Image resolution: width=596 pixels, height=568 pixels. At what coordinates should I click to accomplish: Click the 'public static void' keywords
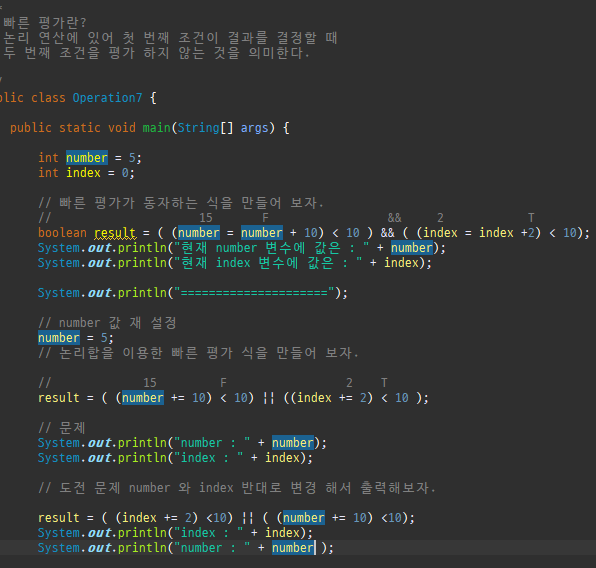click(73, 128)
